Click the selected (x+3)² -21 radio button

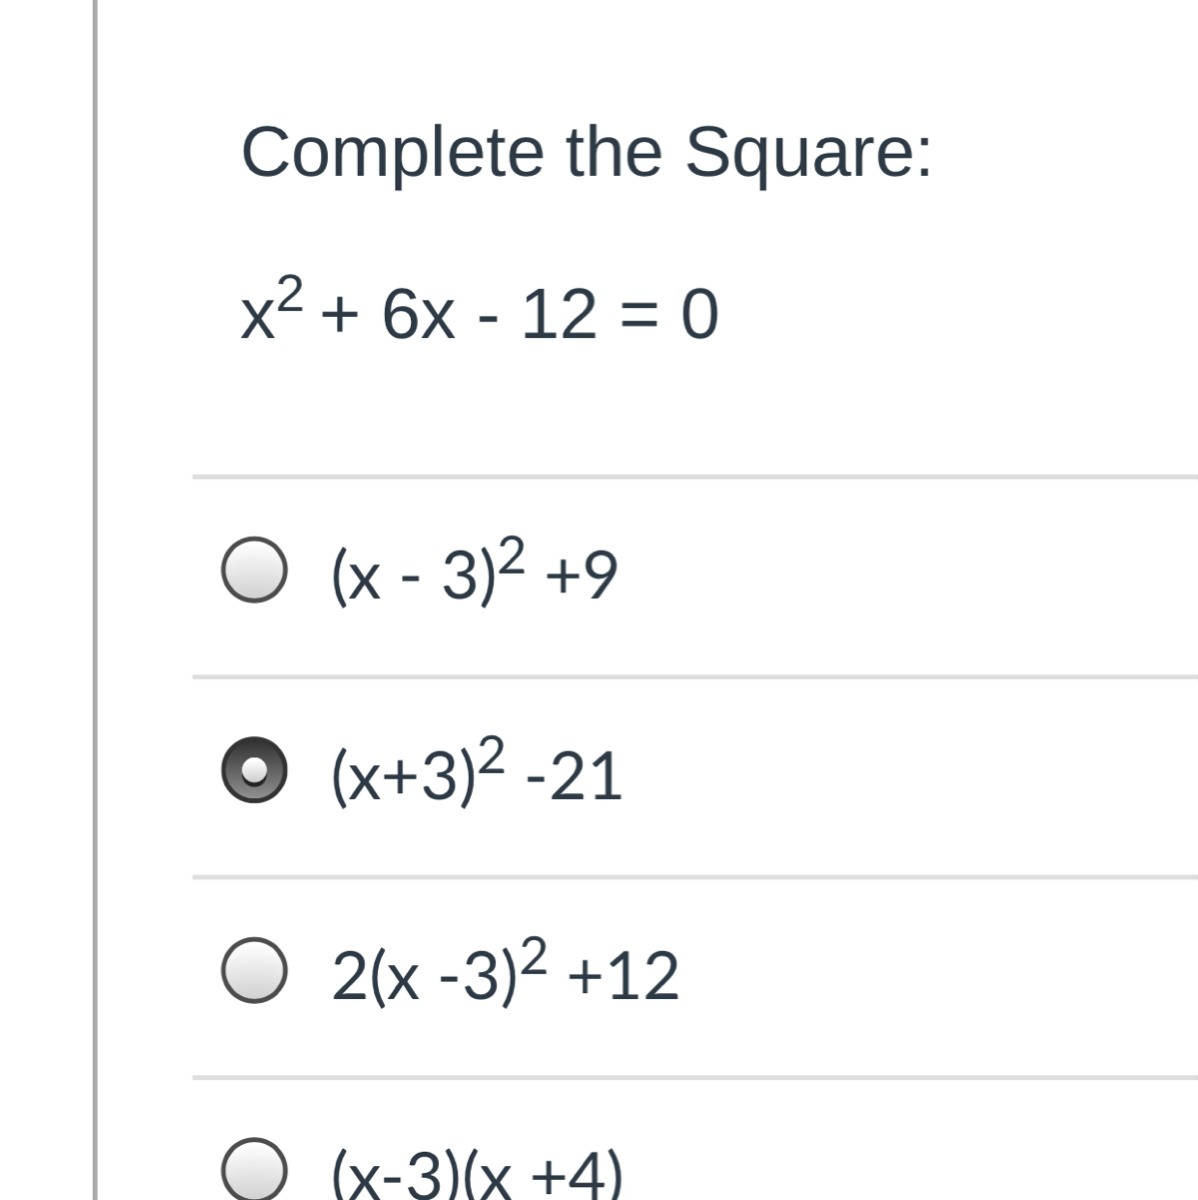250,772
